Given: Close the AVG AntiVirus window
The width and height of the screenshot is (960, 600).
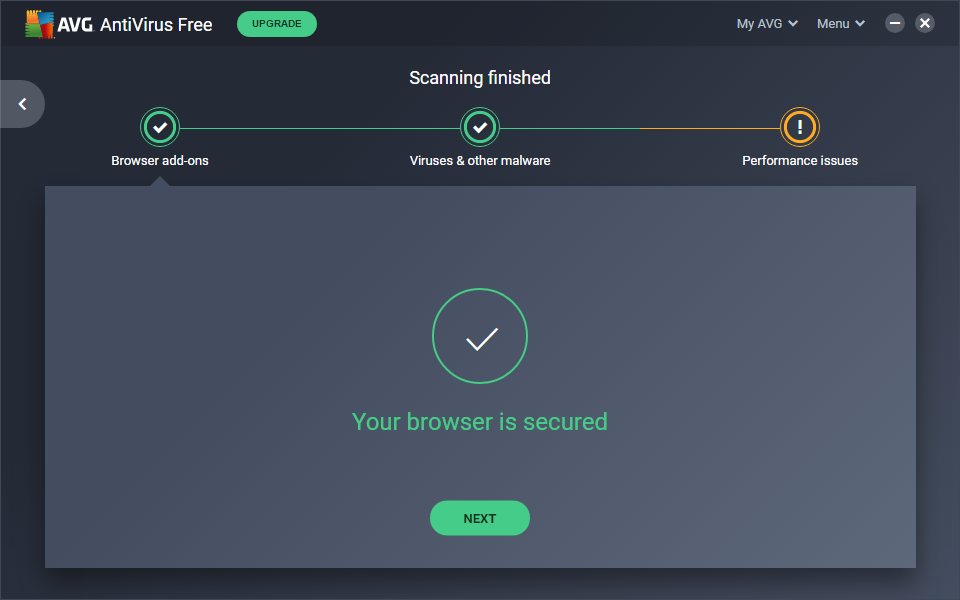Looking at the screenshot, I should pos(925,23).
